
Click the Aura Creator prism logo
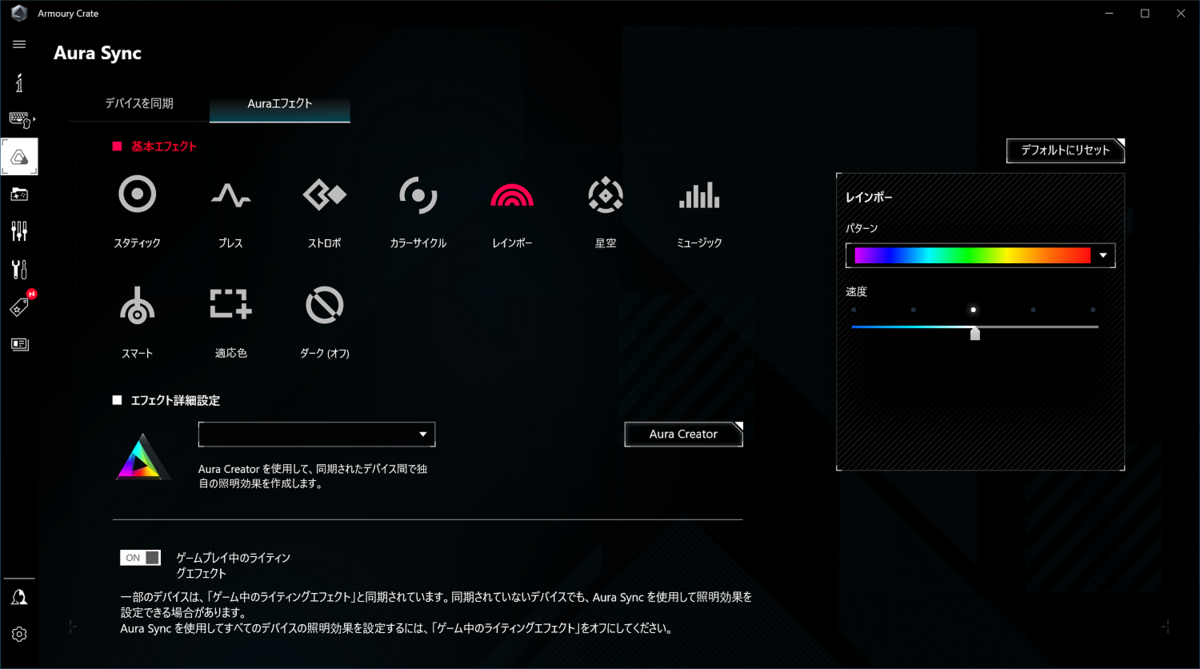(x=142, y=457)
